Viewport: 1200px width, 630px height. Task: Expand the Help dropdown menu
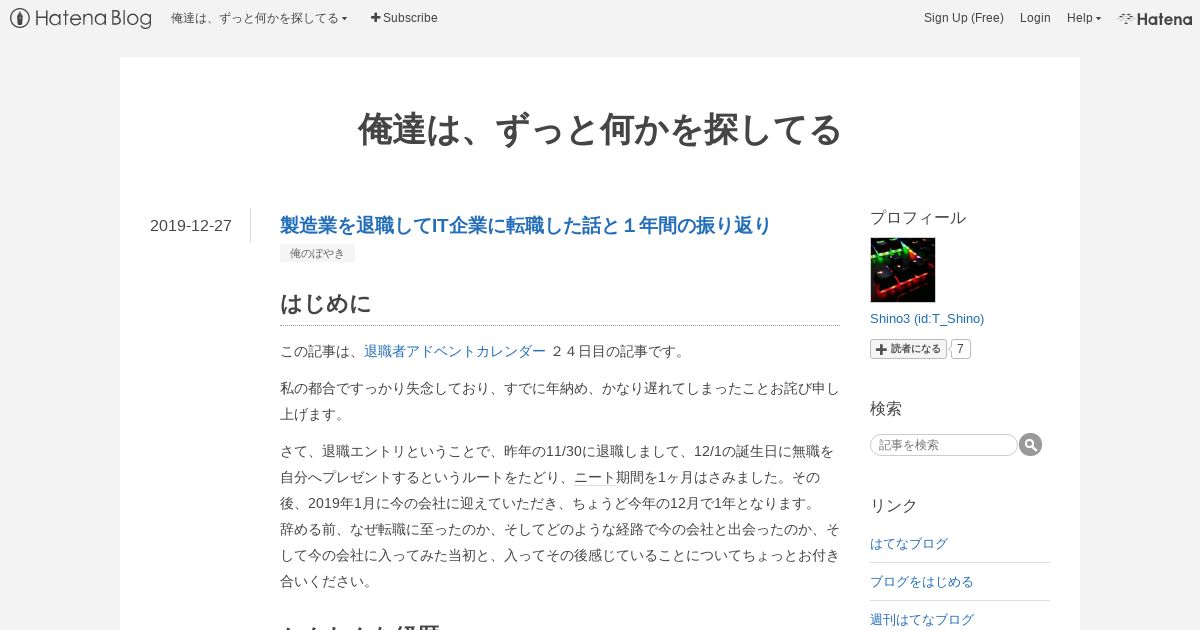1083,18
